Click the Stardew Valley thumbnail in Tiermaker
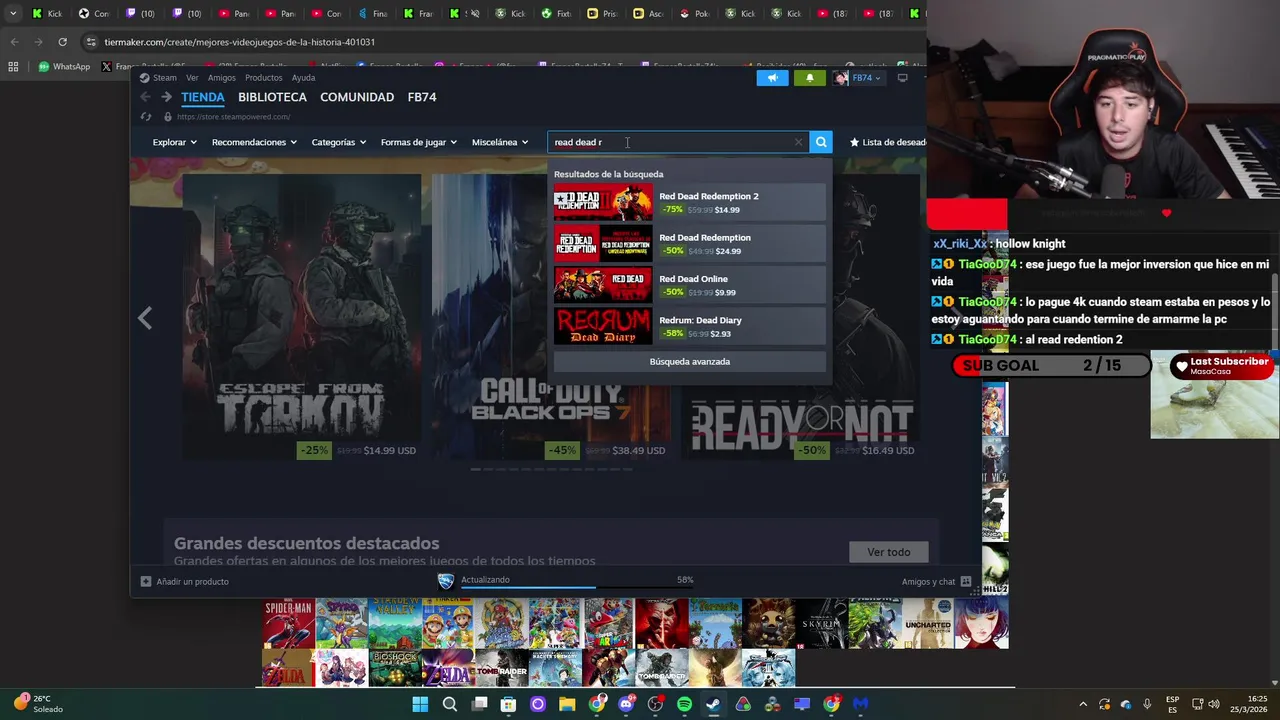Screen dimensions: 1280x720 [395, 623]
